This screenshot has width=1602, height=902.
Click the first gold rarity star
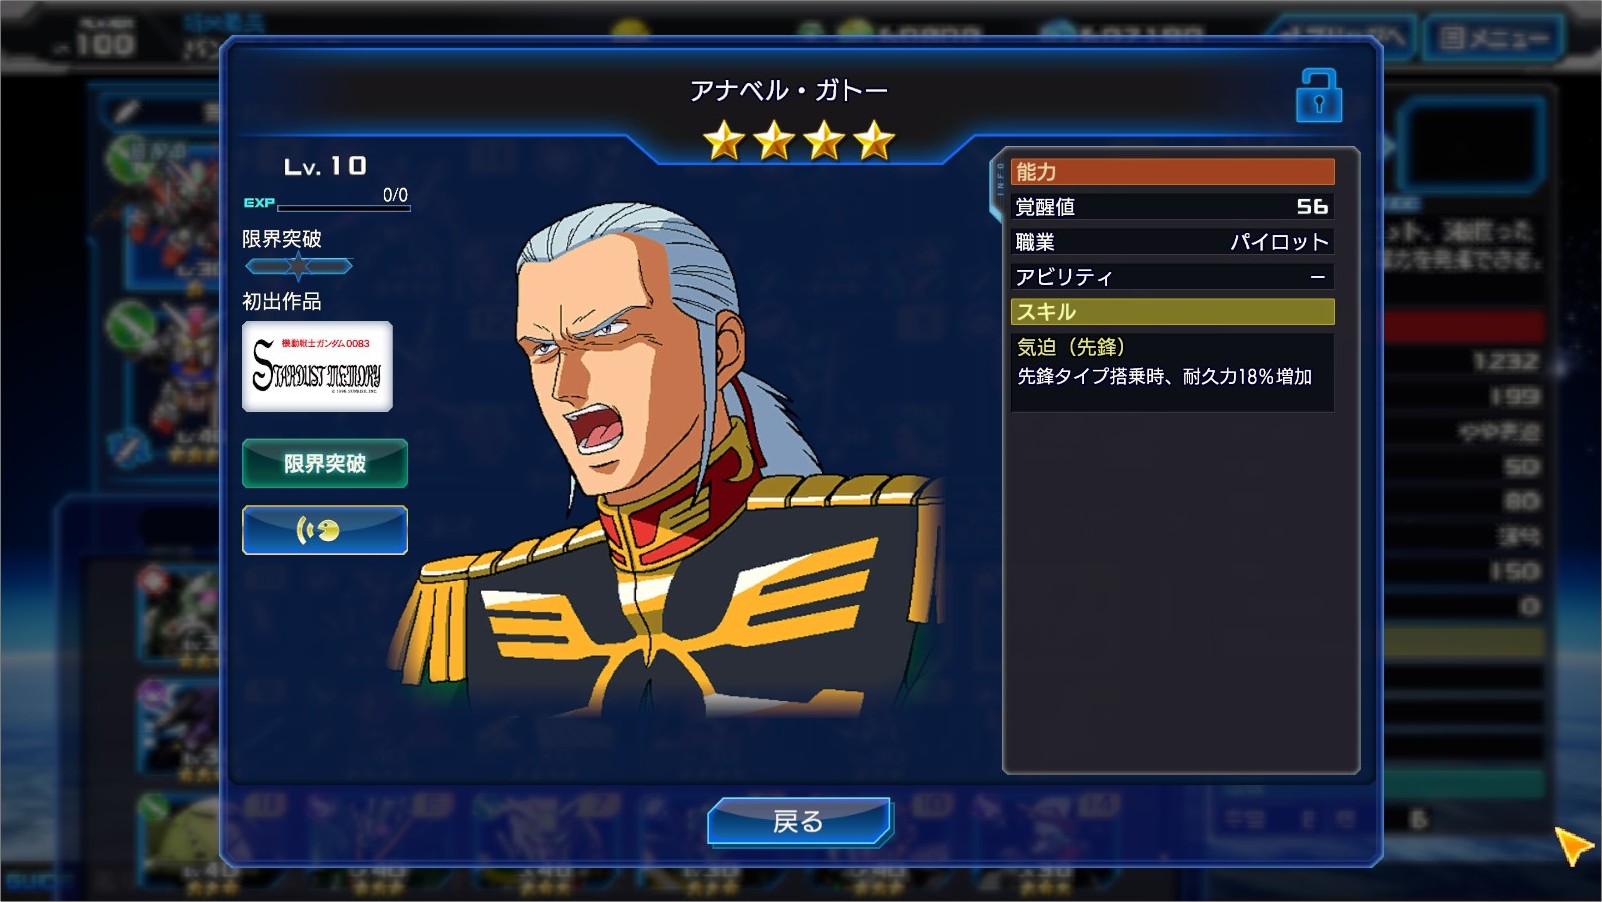point(724,141)
